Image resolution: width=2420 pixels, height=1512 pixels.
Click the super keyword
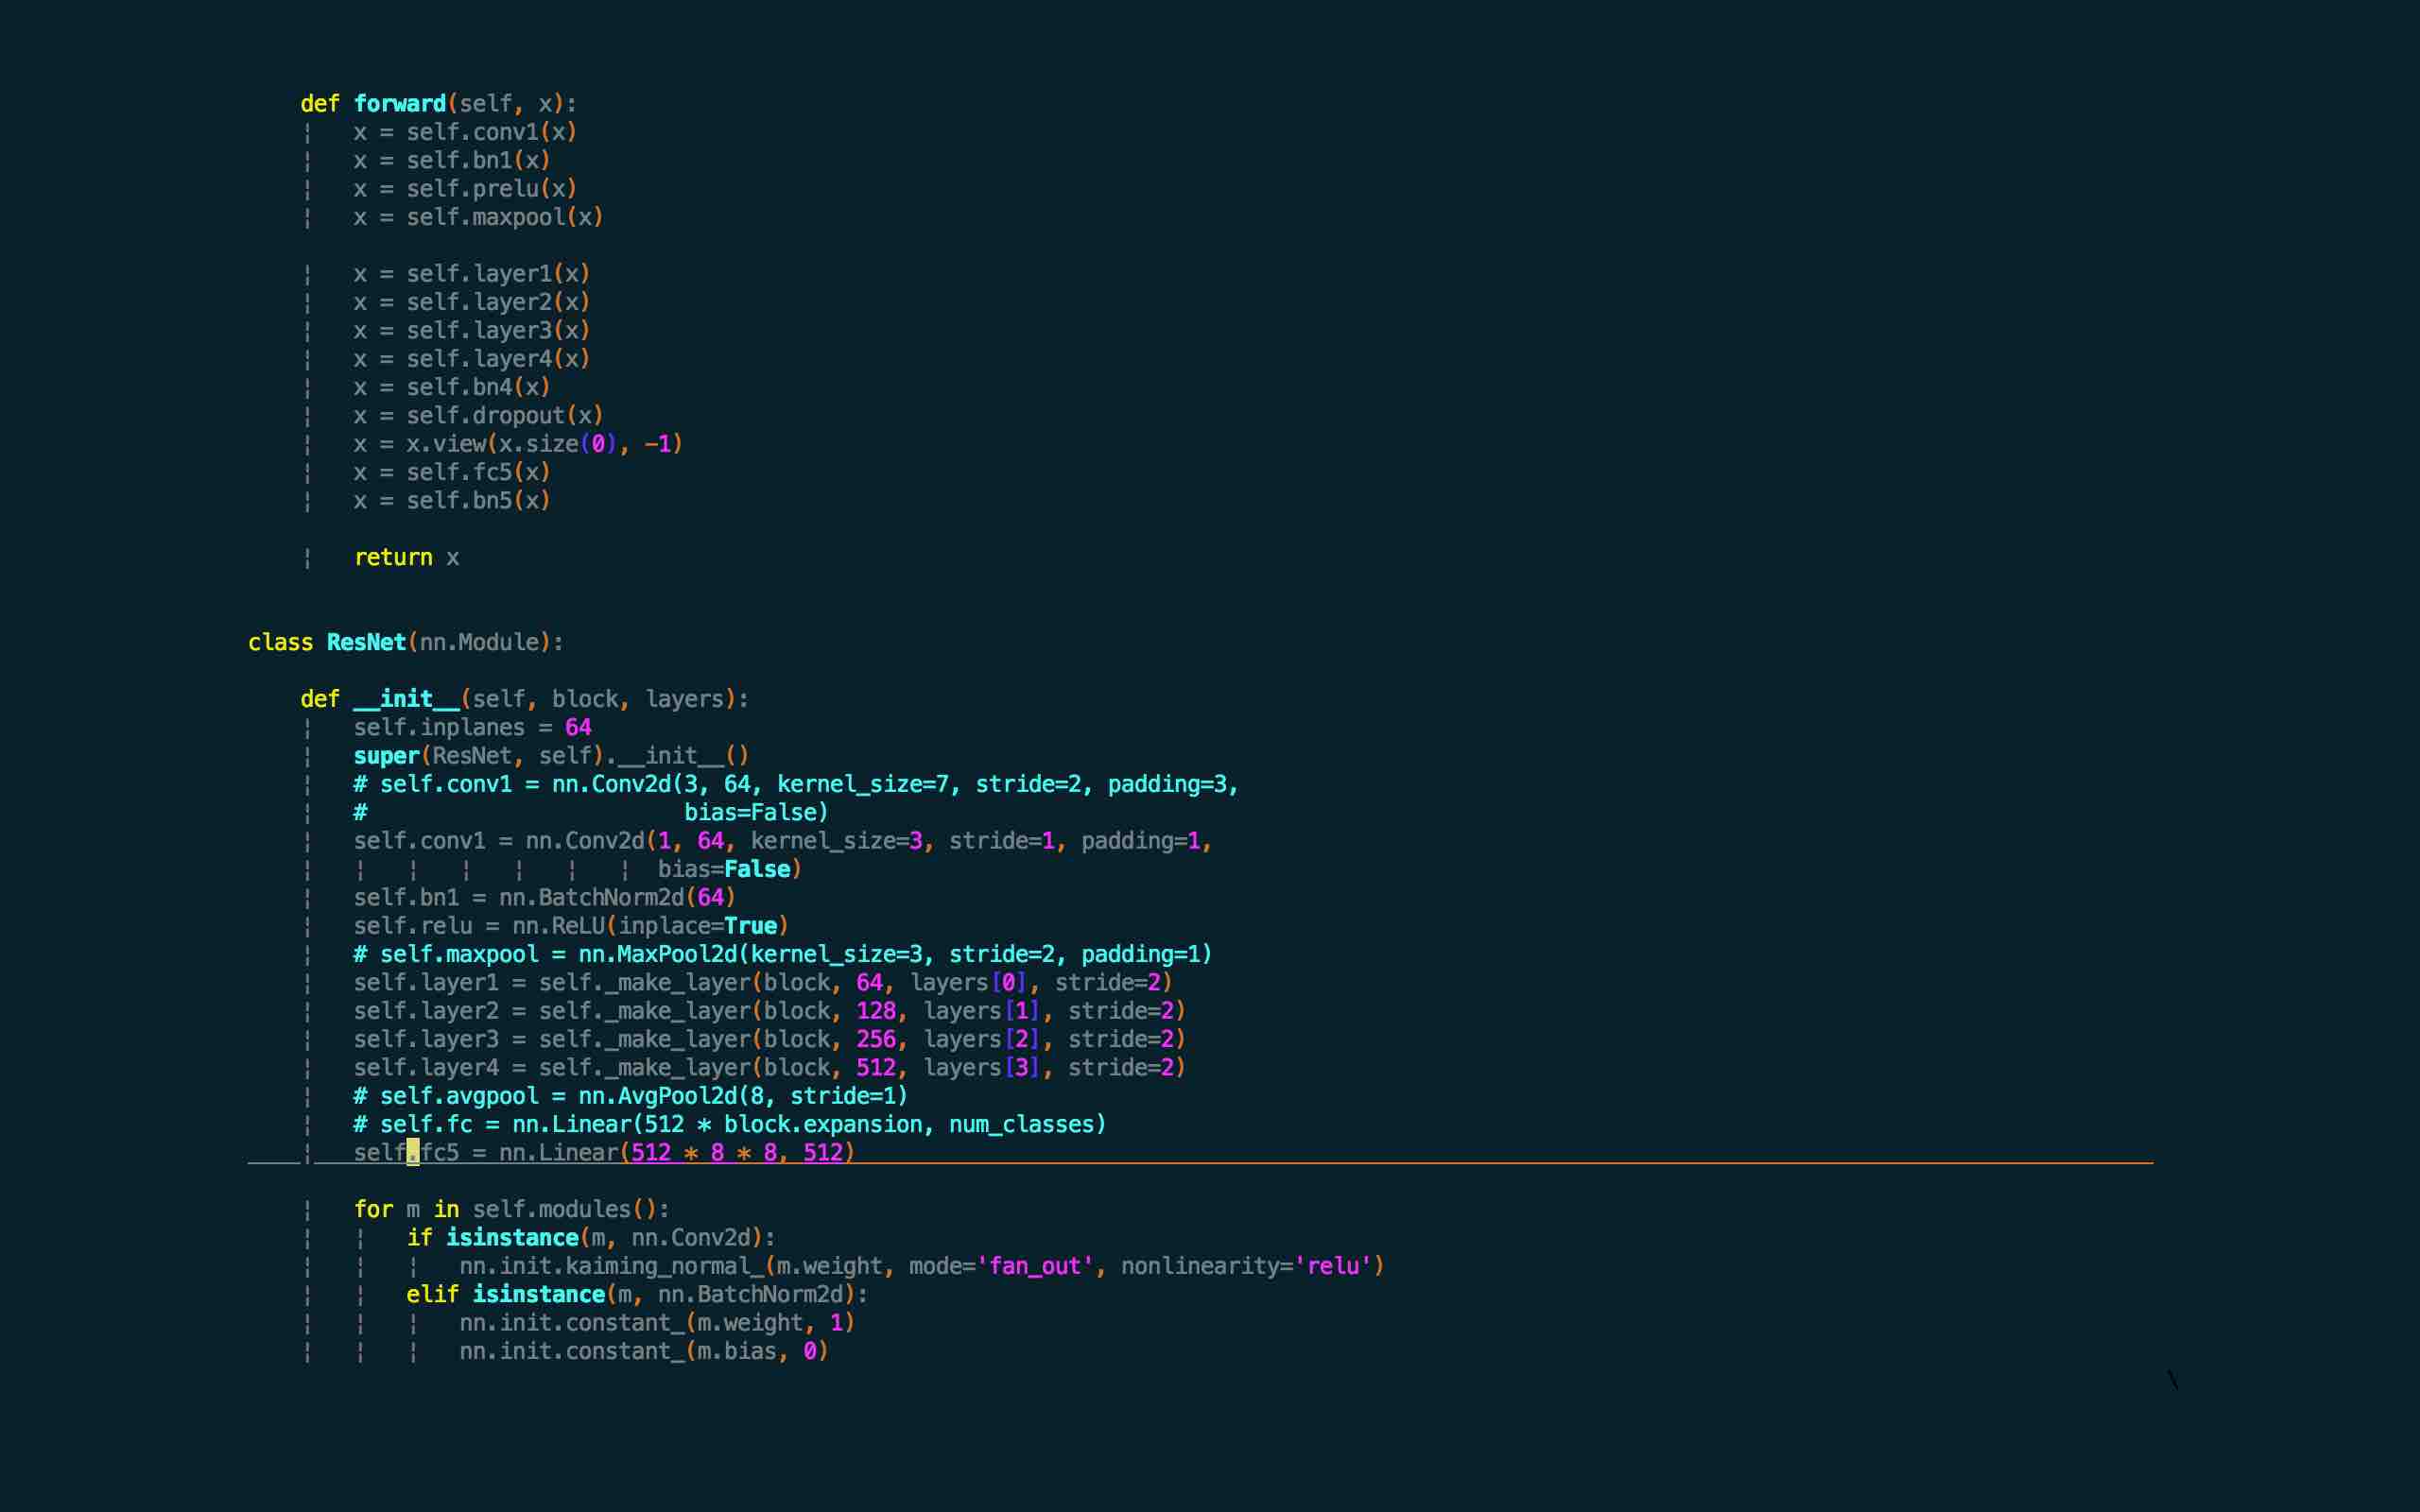click(x=386, y=756)
